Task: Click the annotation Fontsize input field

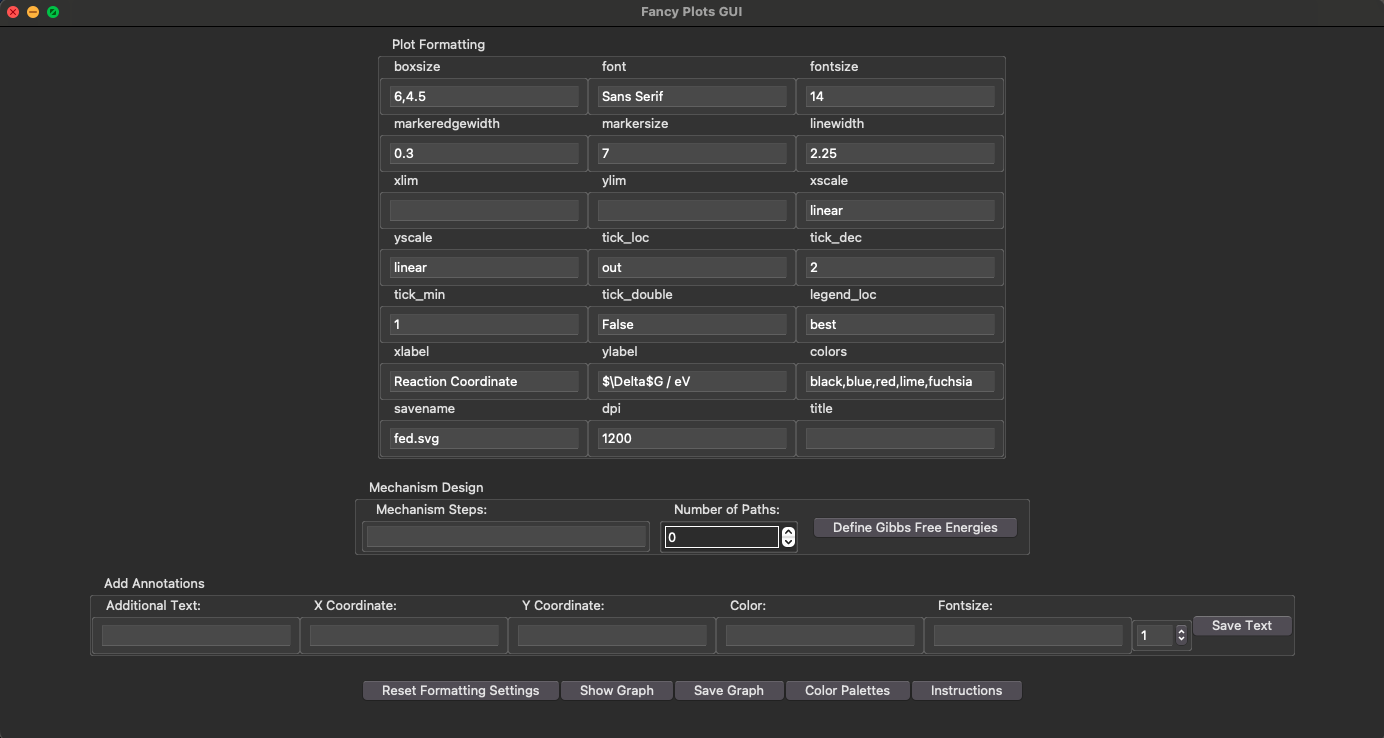Action: (1028, 635)
